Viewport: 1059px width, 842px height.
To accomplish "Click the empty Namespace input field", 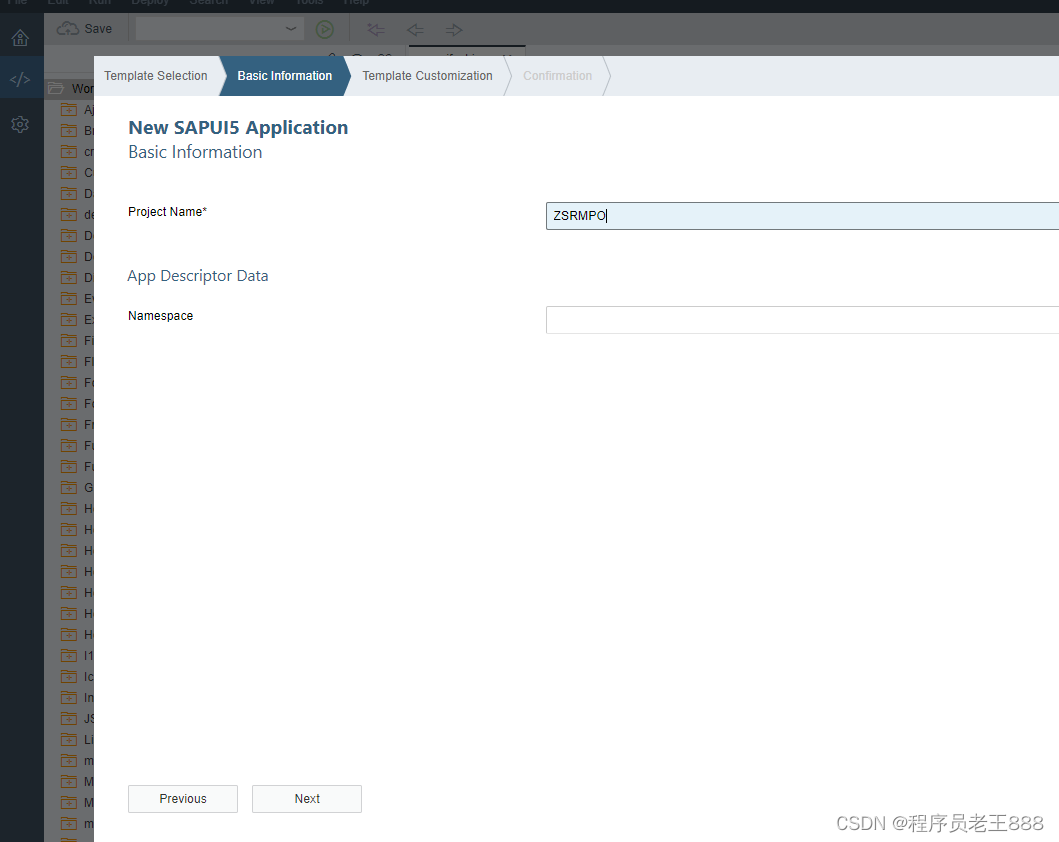I will pyautogui.click(x=802, y=320).
